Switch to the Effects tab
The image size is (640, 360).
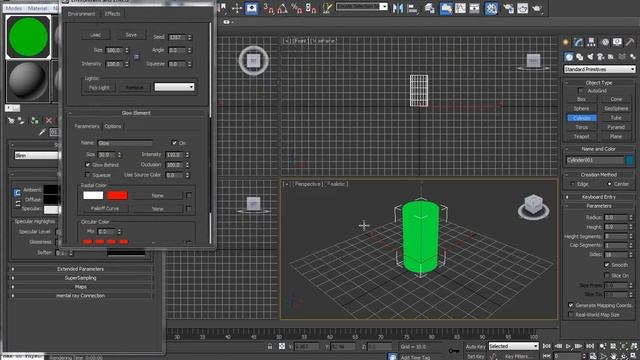tap(112, 14)
